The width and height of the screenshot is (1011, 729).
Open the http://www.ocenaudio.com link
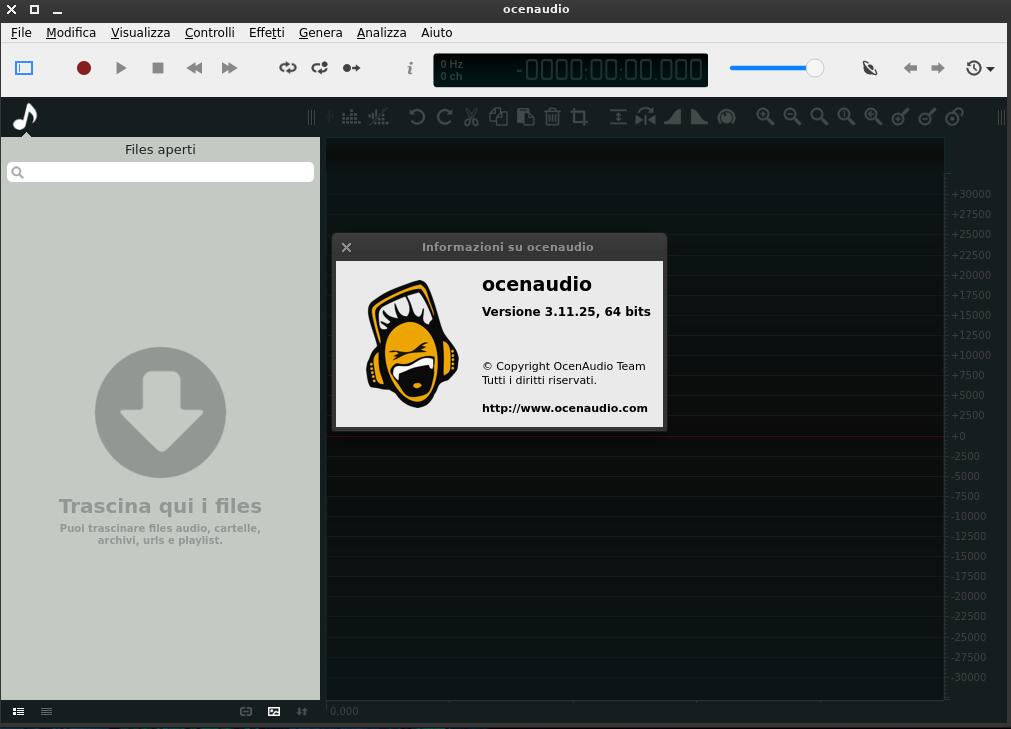pyautogui.click(x=565, y=408)
